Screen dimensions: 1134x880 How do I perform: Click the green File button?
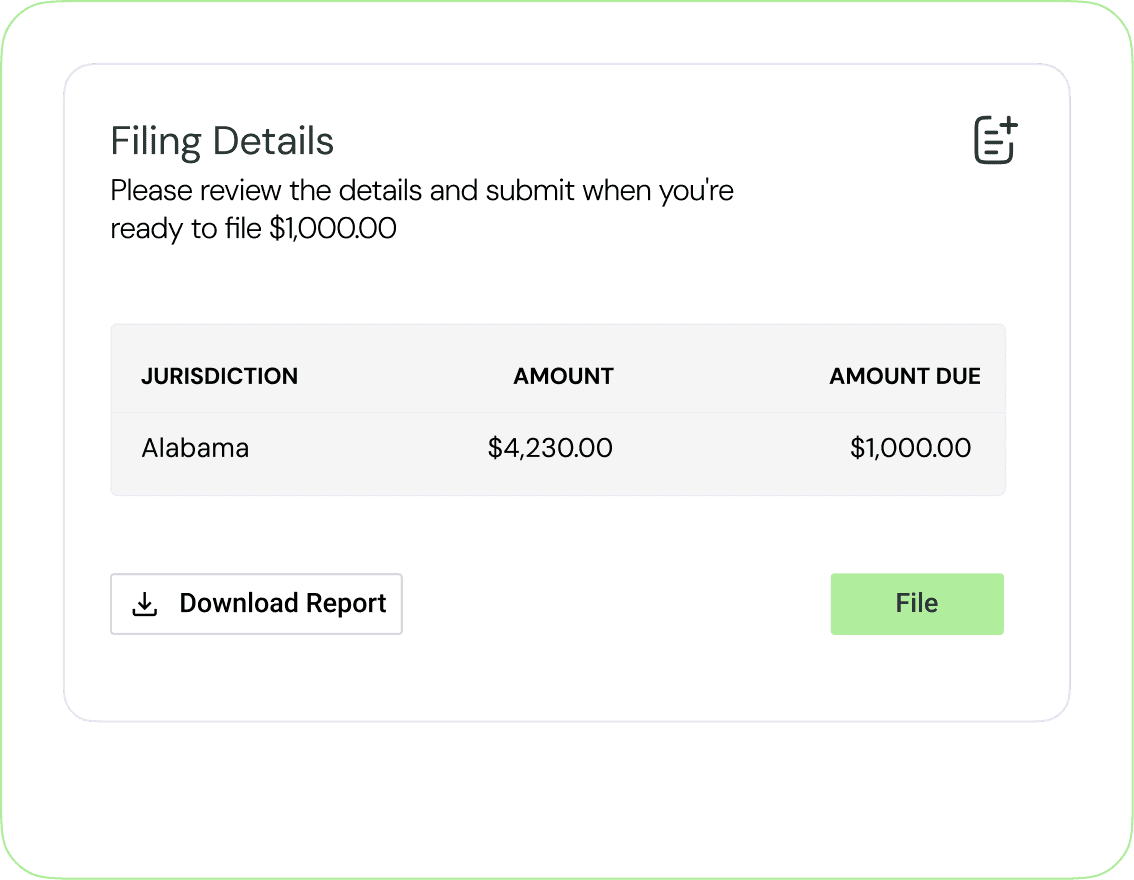[x=917, y=604]
